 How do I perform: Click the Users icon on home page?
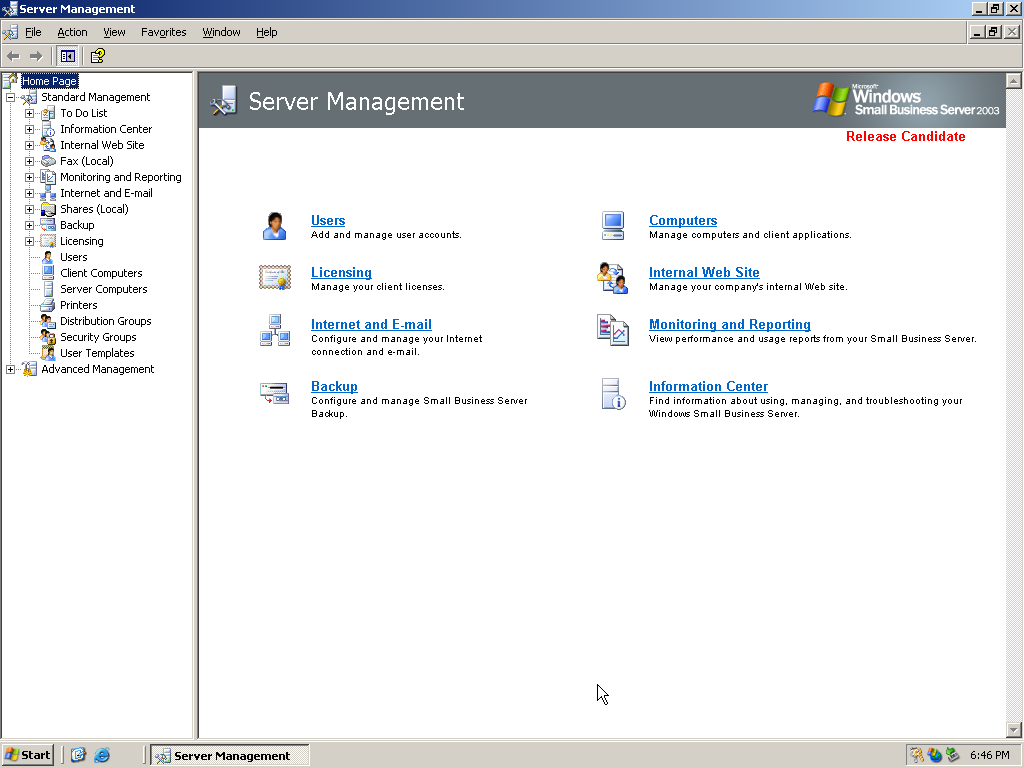tap(274, 226)
